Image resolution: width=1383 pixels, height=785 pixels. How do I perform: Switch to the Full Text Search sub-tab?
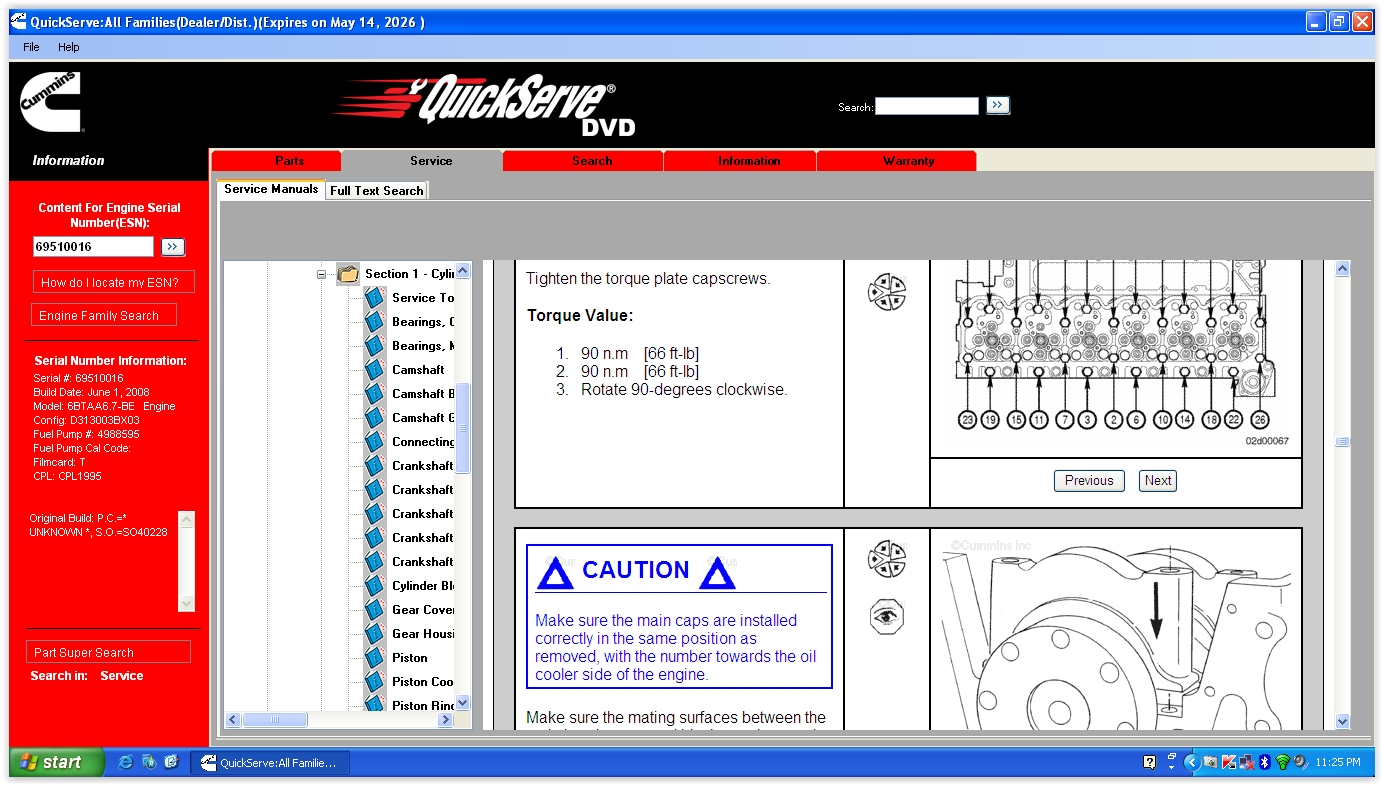pos(377,190)
